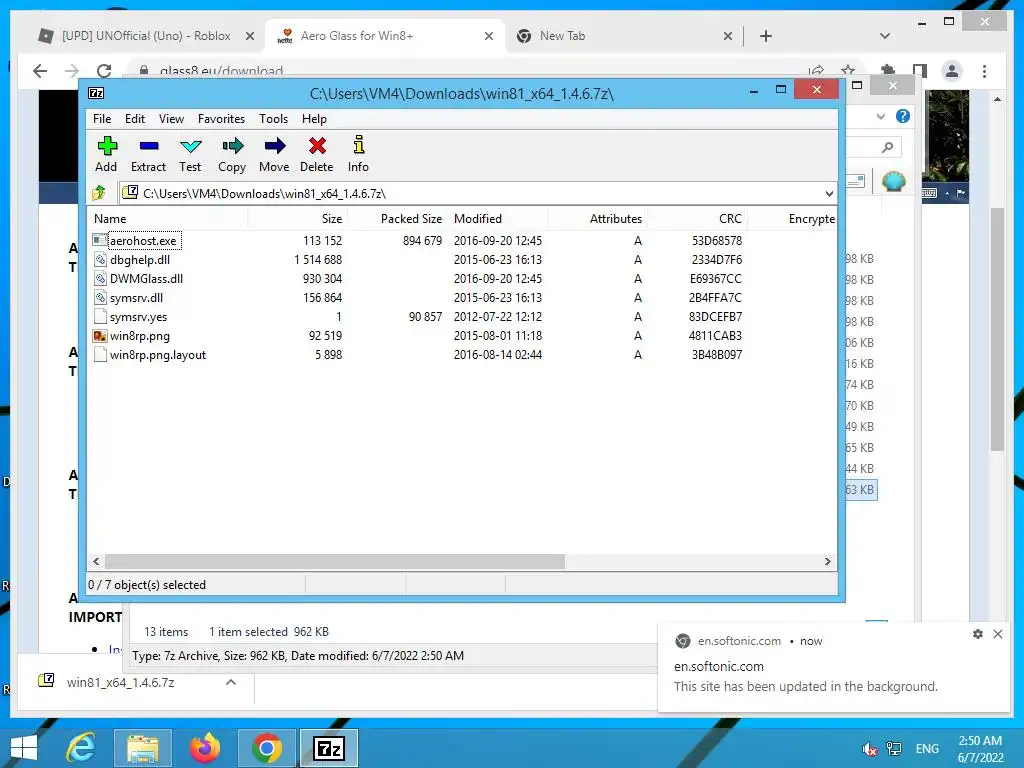The height and width of the screenshot is (768, 1024).
Task: Click the Add toolbar icon in 7-Zip
Action: [106, 154]
